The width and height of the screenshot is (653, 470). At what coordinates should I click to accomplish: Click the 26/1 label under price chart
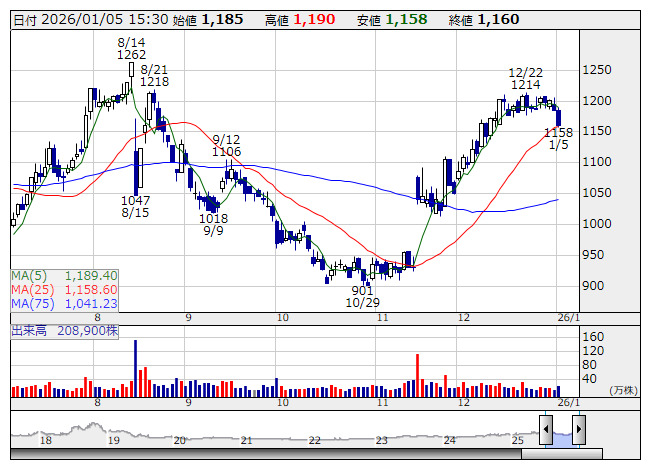568,318
